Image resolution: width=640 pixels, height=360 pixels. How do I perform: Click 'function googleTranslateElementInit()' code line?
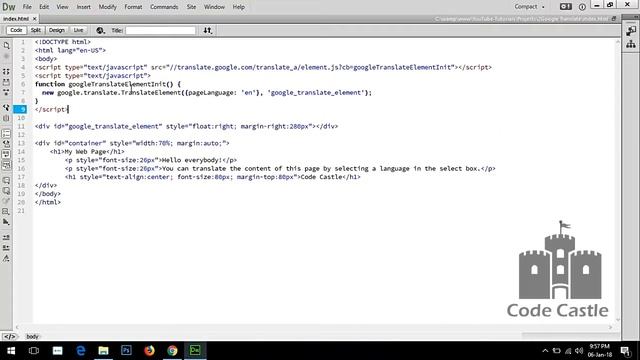point(108,84)
